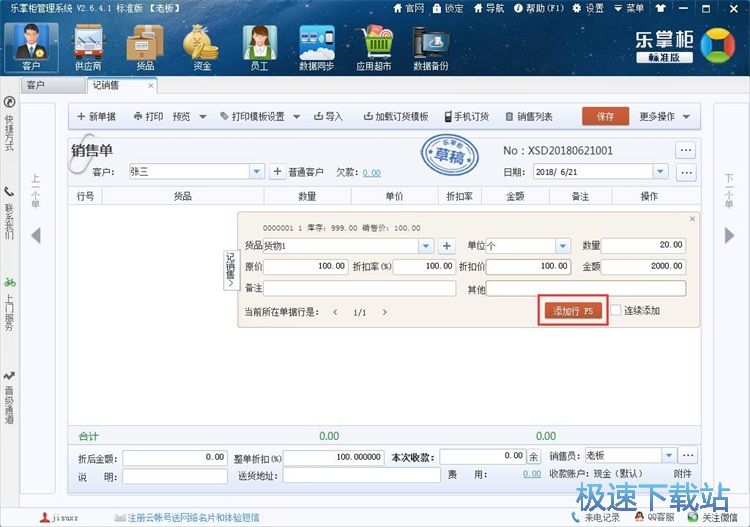This screenshot has height=527, width=750.
Task: Expand the dropdown arrow next to 预览
Action: [203, 117]
